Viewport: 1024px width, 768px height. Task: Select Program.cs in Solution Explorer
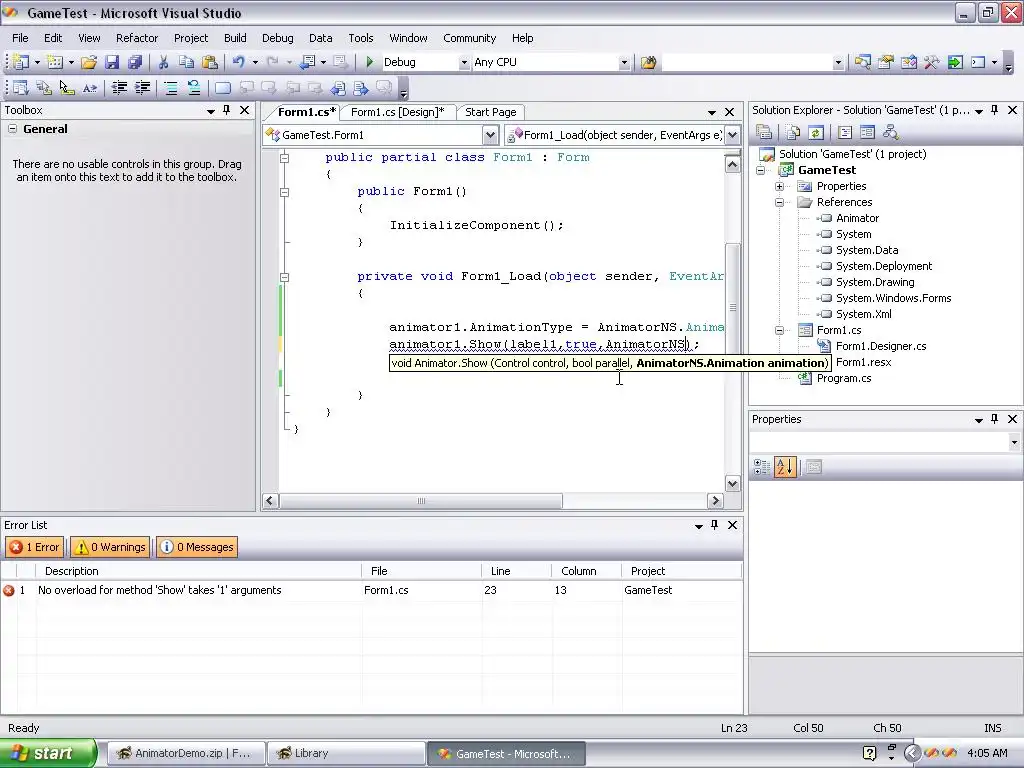[x=843, y=378]
